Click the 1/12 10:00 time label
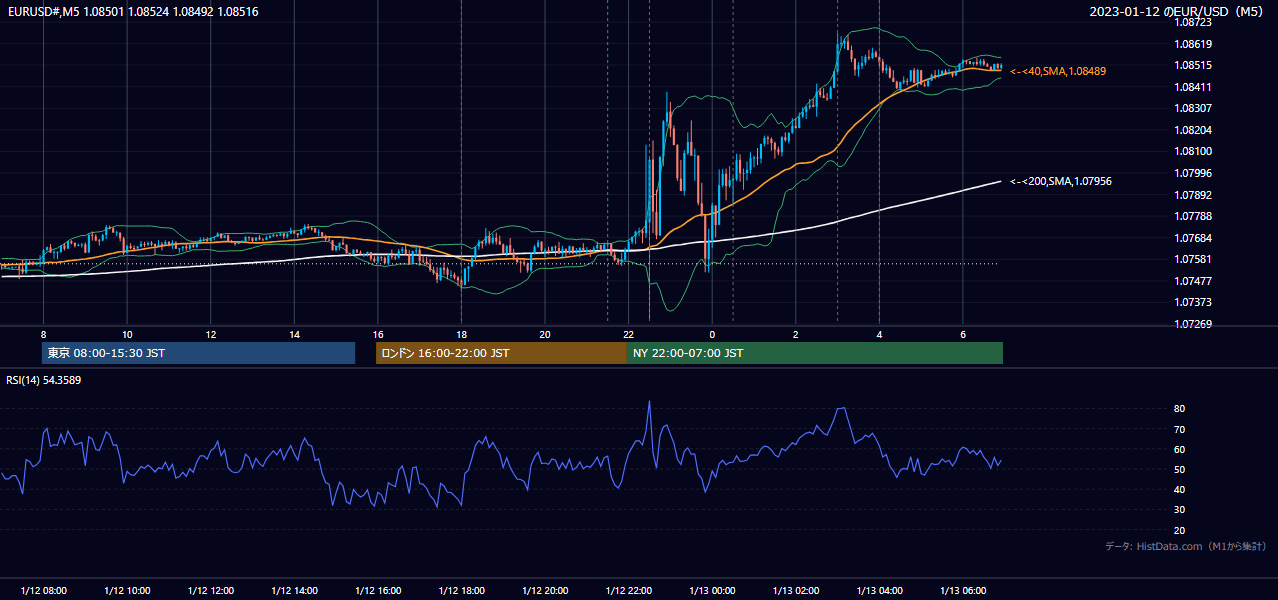 pos(127,590)
